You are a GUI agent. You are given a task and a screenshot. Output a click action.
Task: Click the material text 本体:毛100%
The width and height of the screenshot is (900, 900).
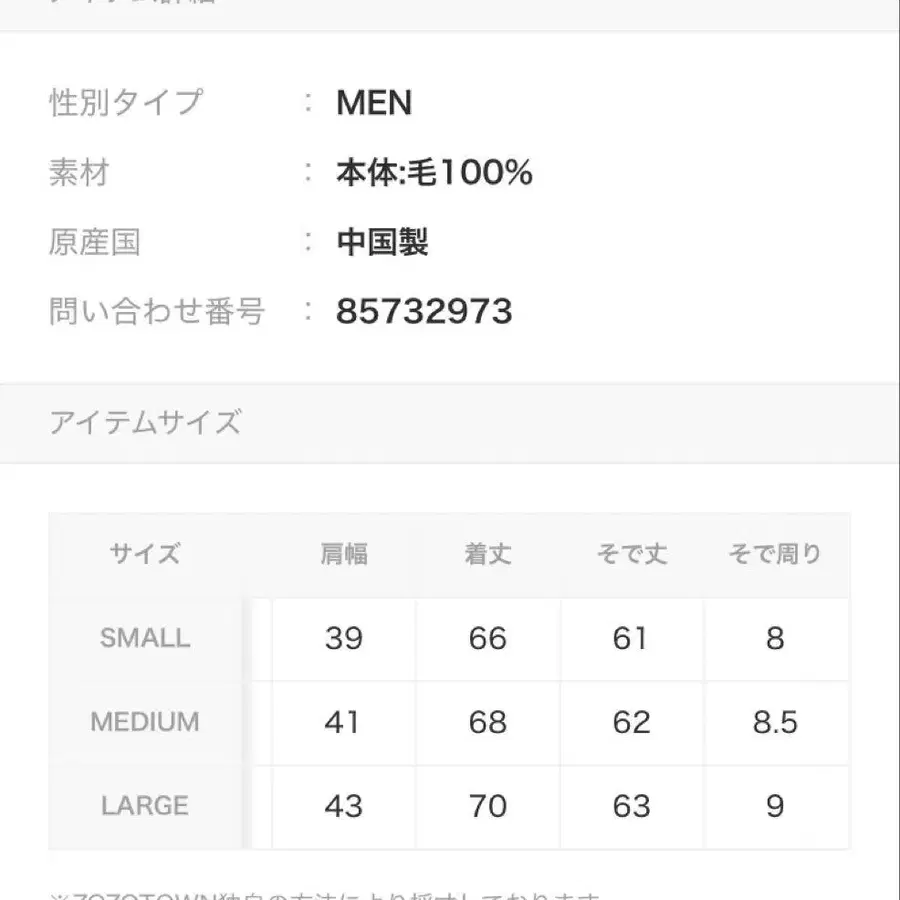[434, 173]
